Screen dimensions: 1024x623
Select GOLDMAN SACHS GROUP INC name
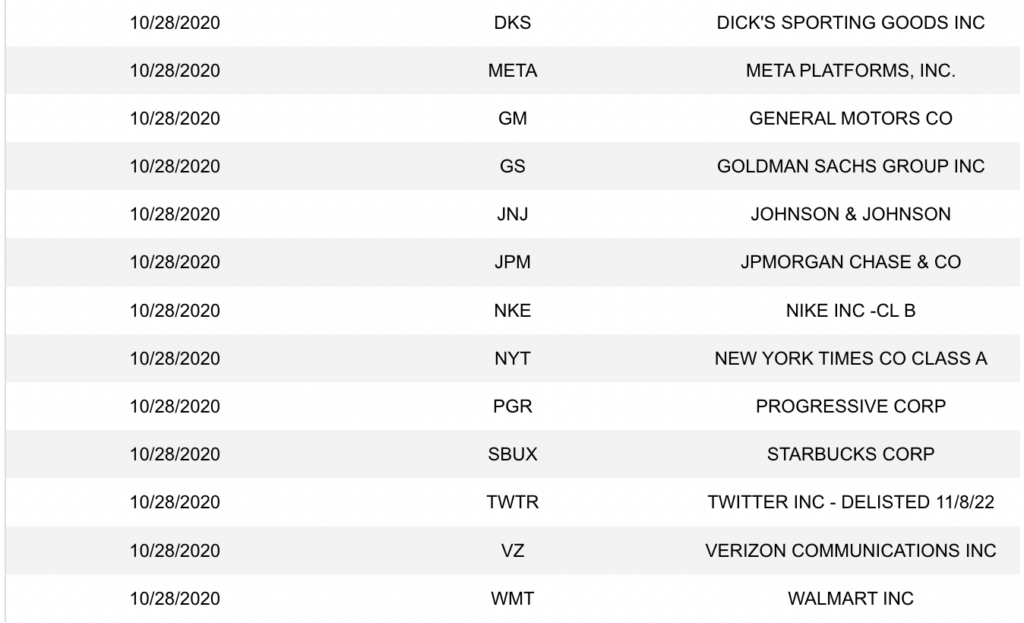coord(850,167)
